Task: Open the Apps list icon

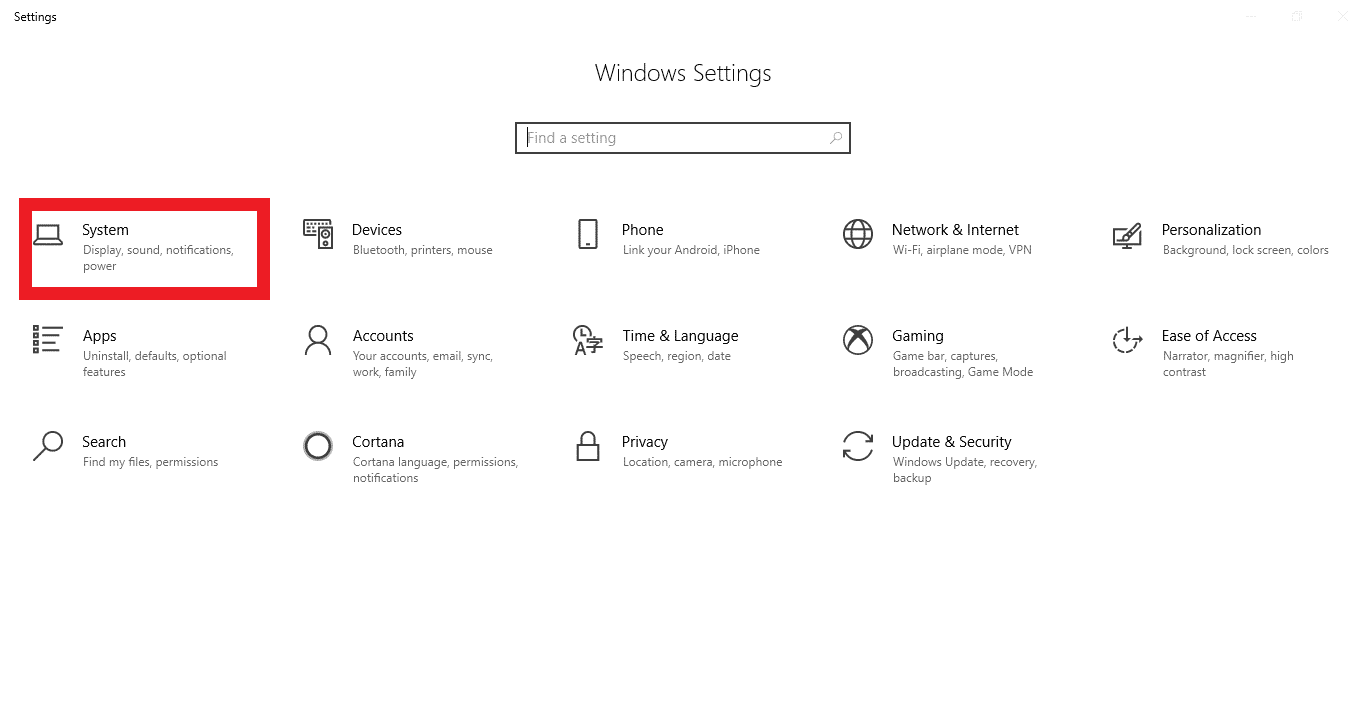Action: click(47, 339)
